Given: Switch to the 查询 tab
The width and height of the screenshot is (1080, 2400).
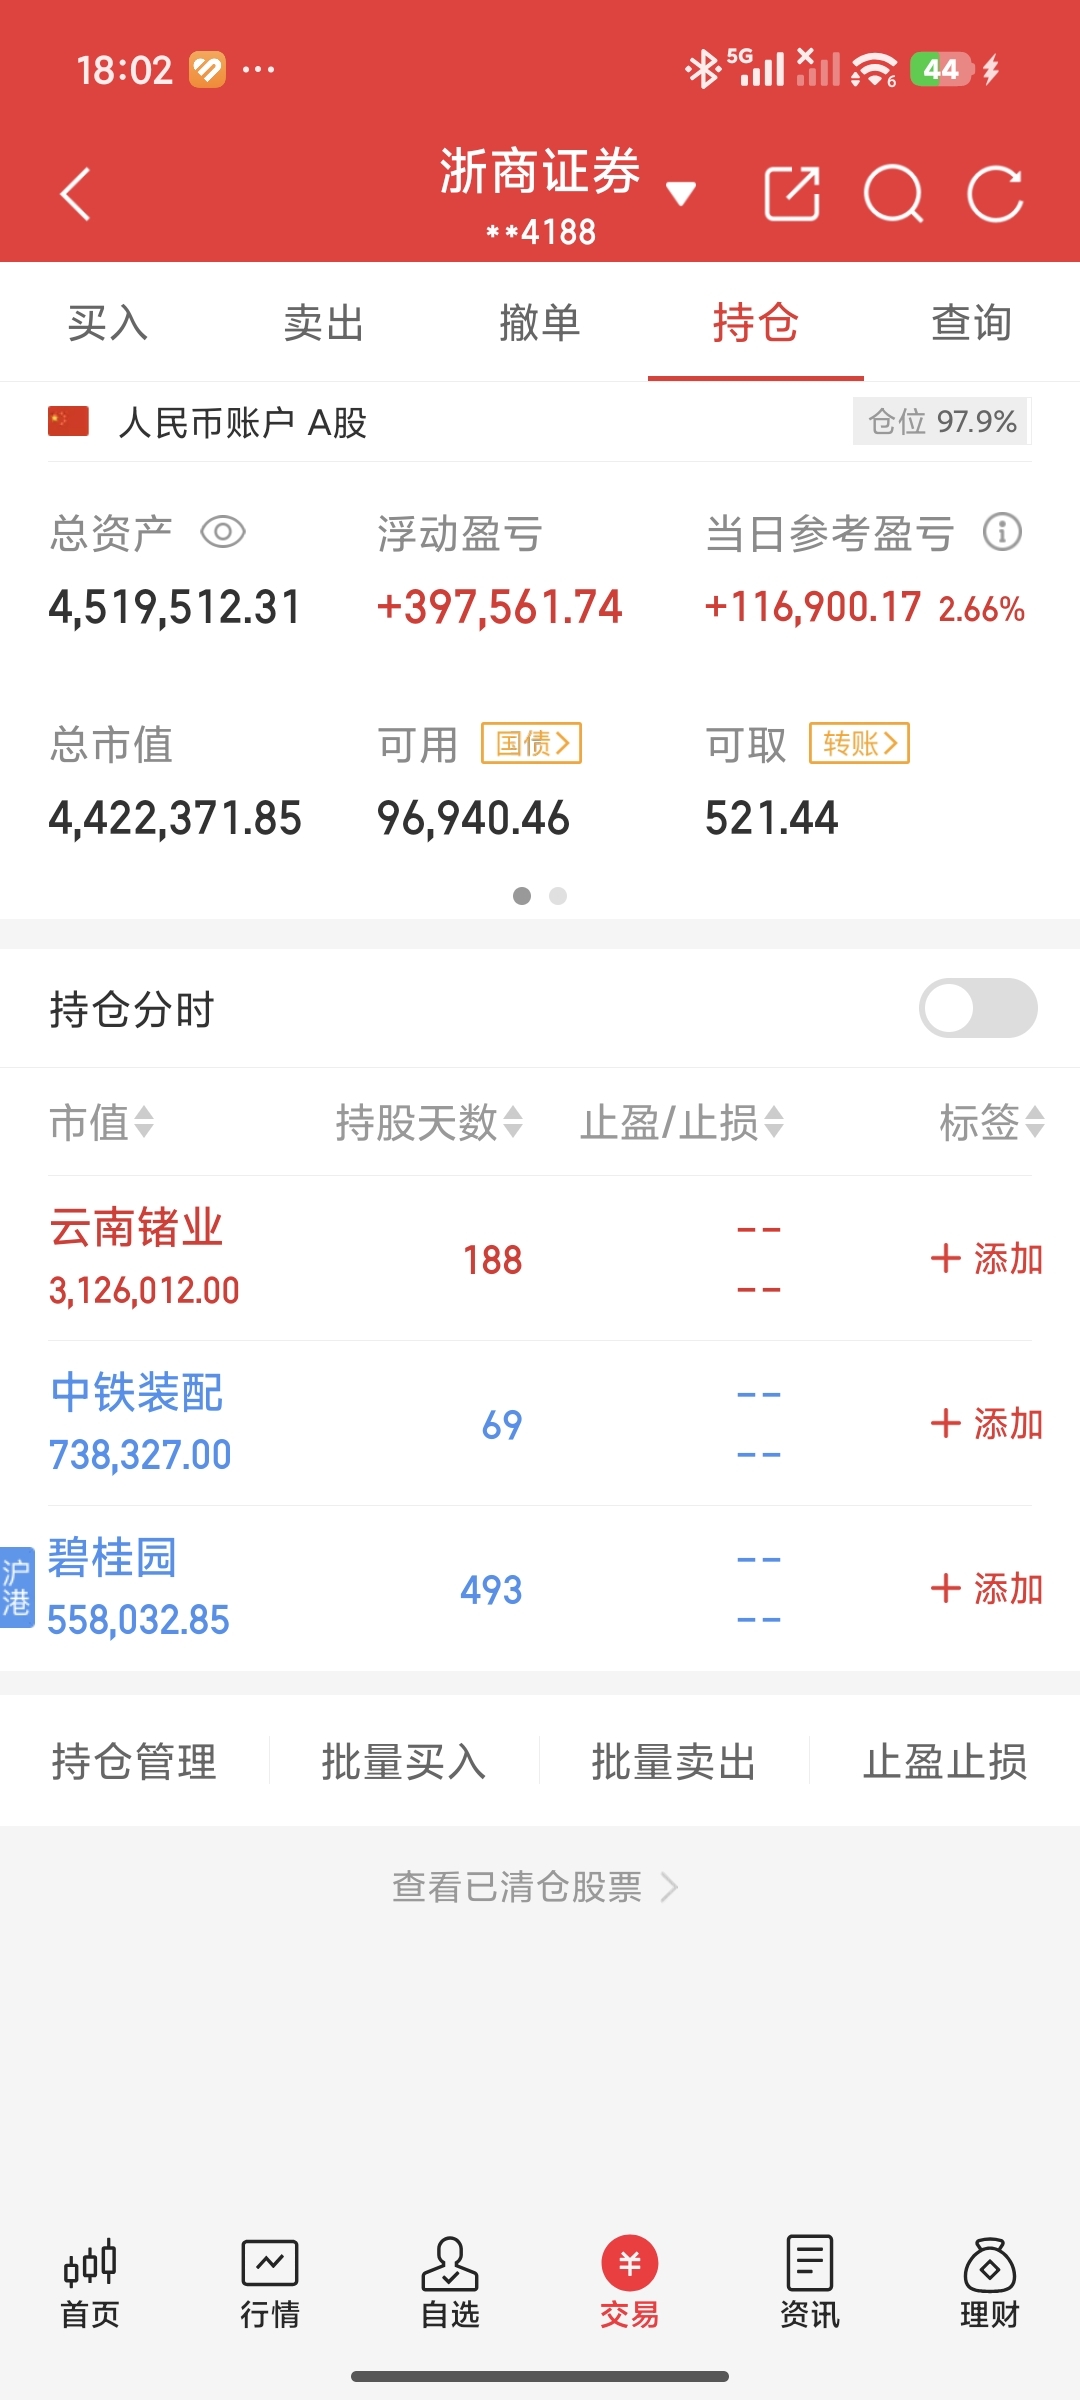Looking at the screenshot, I should click(971, 323).
